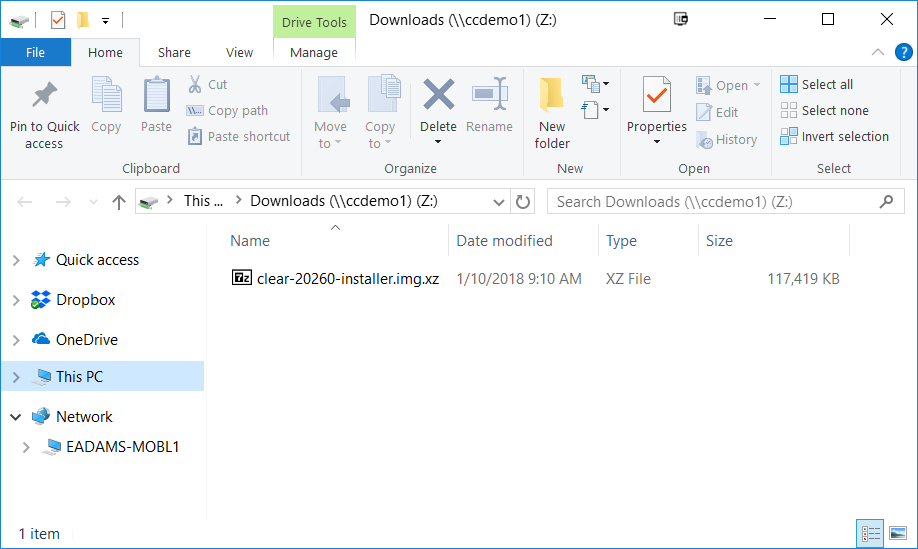Open the Open button dropdown

point(757,85)
